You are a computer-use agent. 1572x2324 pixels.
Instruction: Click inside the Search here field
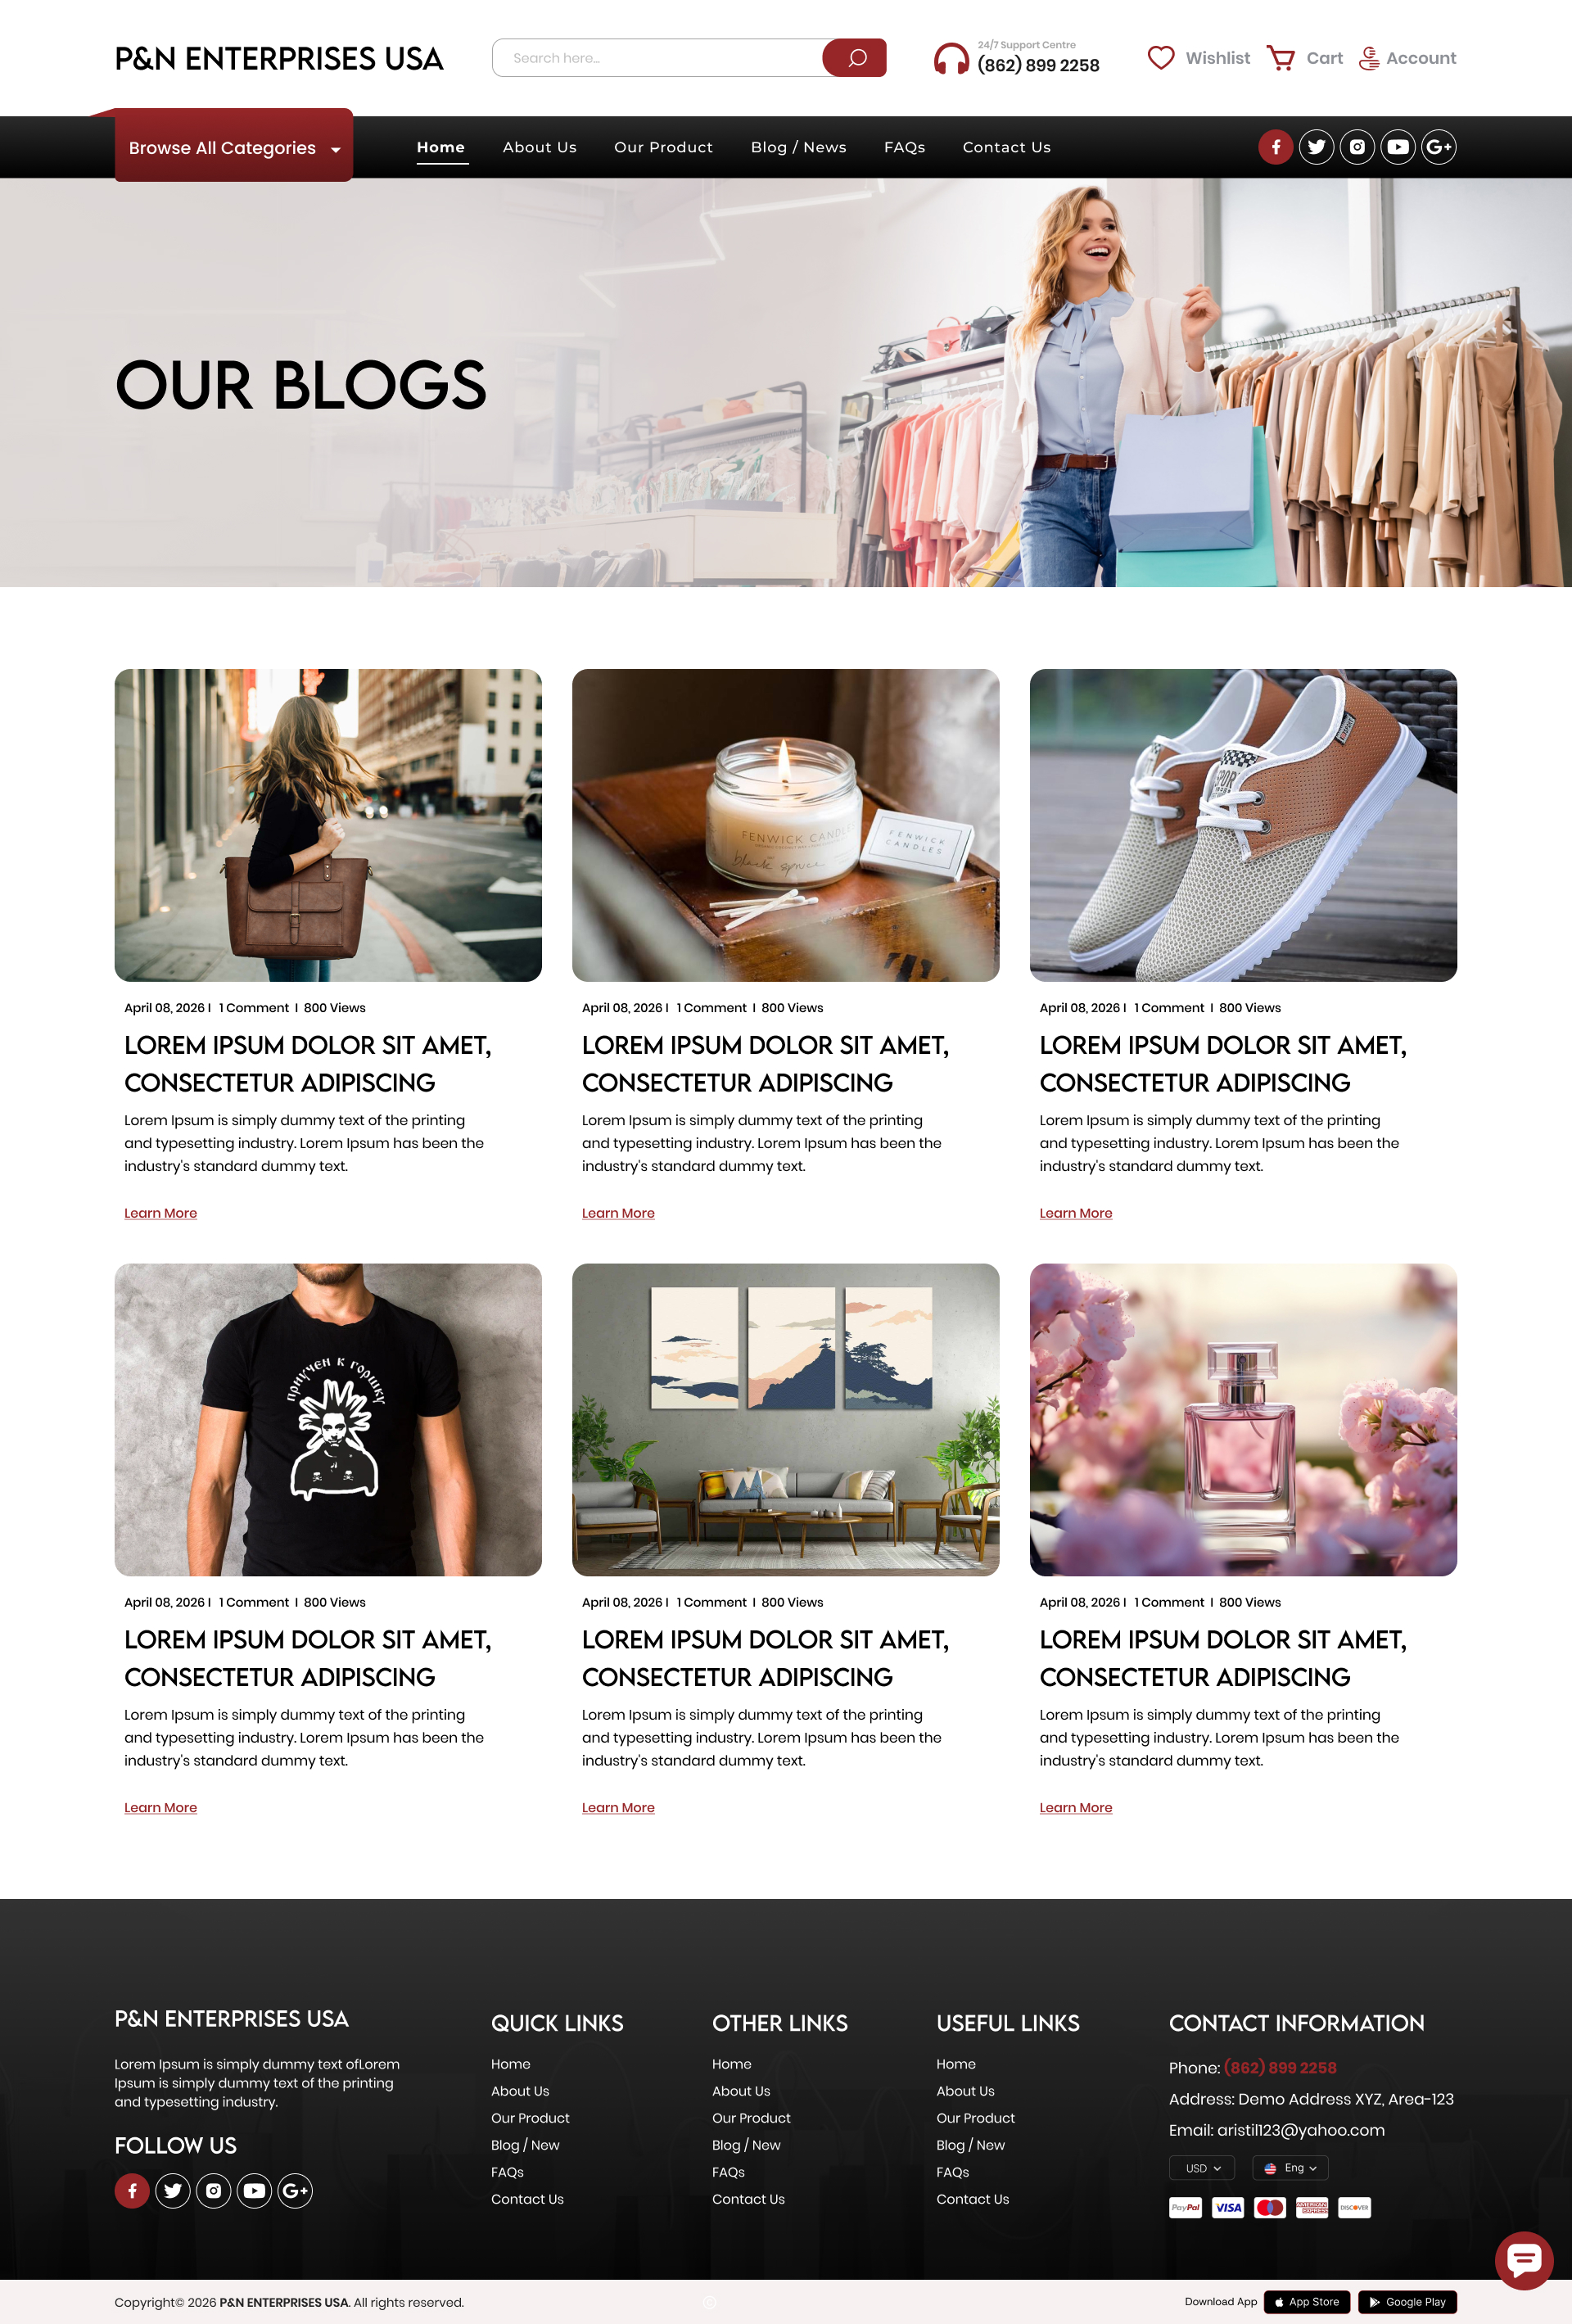click(657, 58)
